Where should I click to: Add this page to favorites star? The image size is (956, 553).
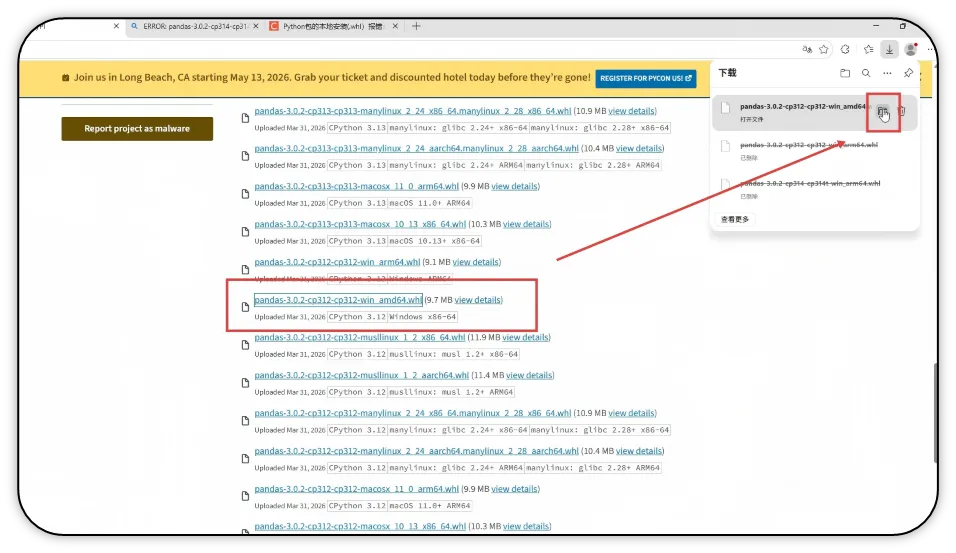coord(824,49)
